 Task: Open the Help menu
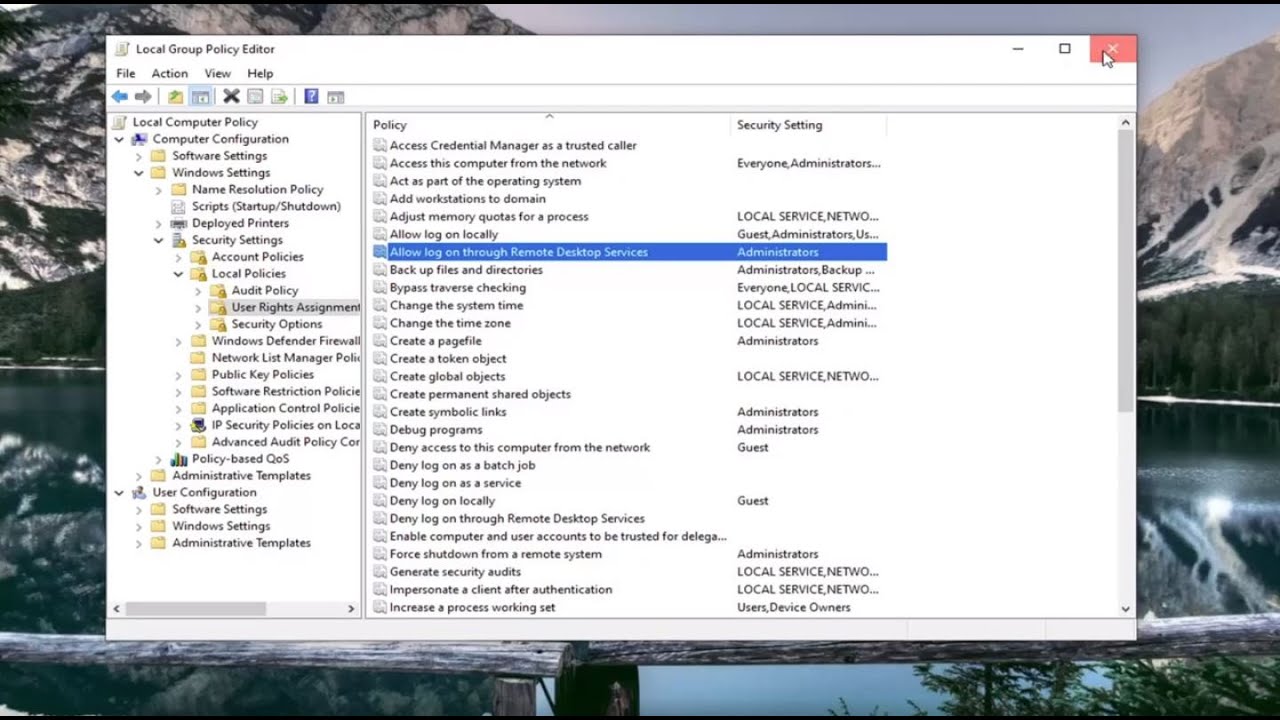(260, 73)
